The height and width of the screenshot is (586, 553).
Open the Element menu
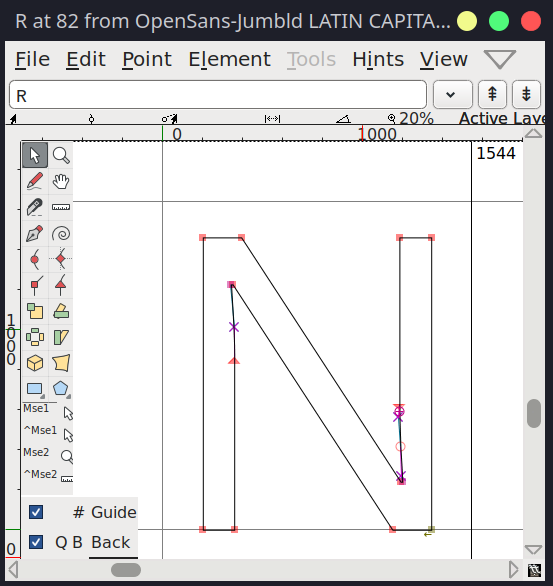(x=229, y=59)
